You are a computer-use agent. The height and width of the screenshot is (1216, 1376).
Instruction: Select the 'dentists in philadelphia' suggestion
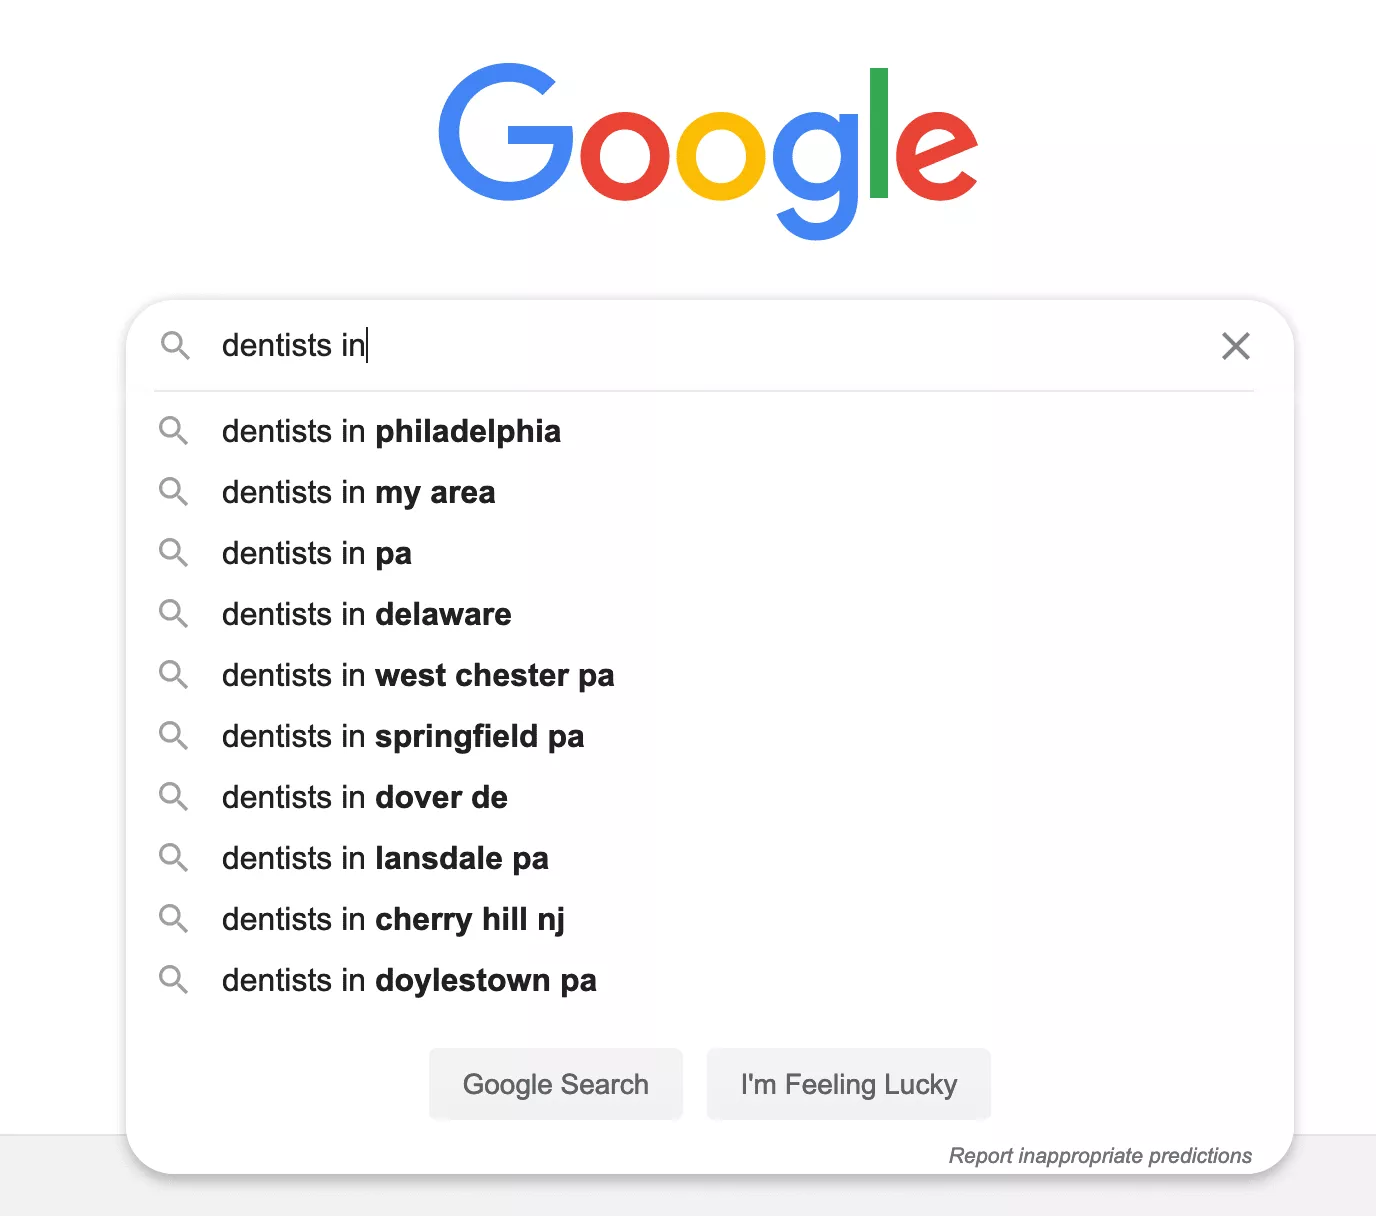391,431
